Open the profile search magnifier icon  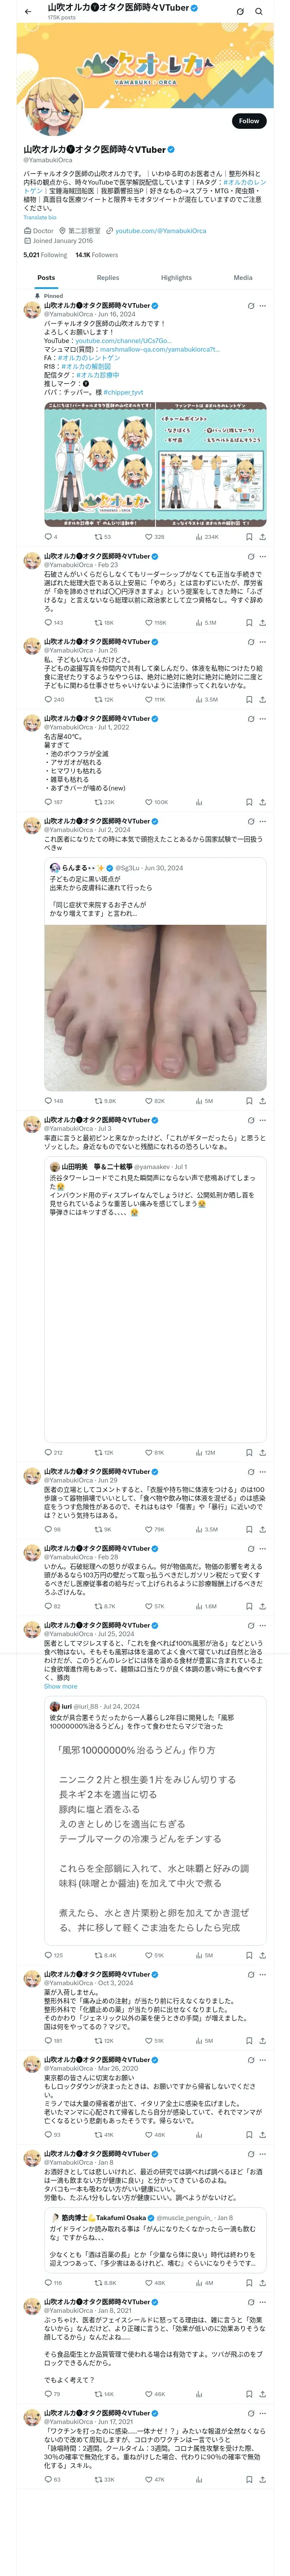click(259, 12)
